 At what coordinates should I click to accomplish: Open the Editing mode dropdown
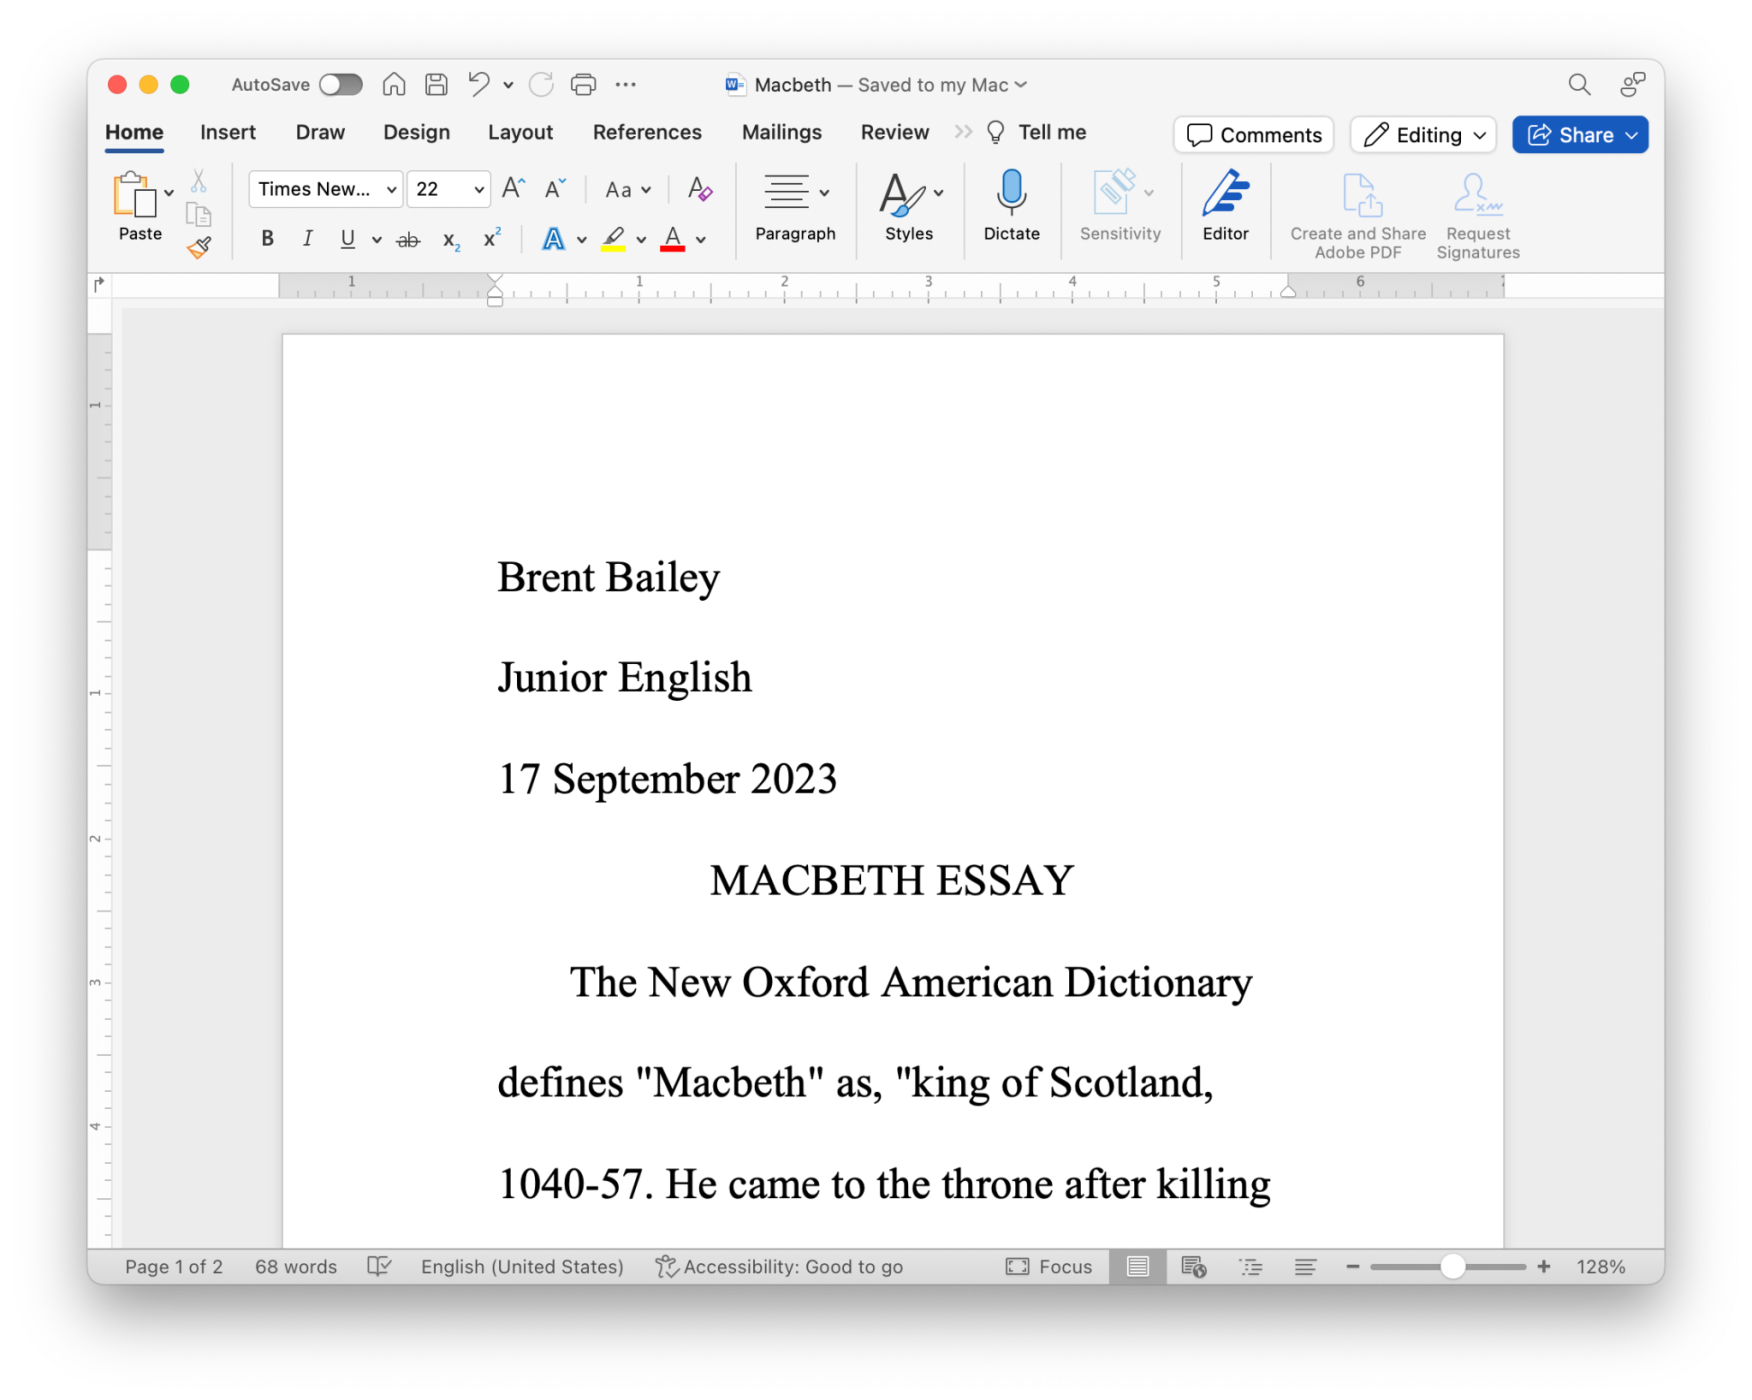[1422, 134]
